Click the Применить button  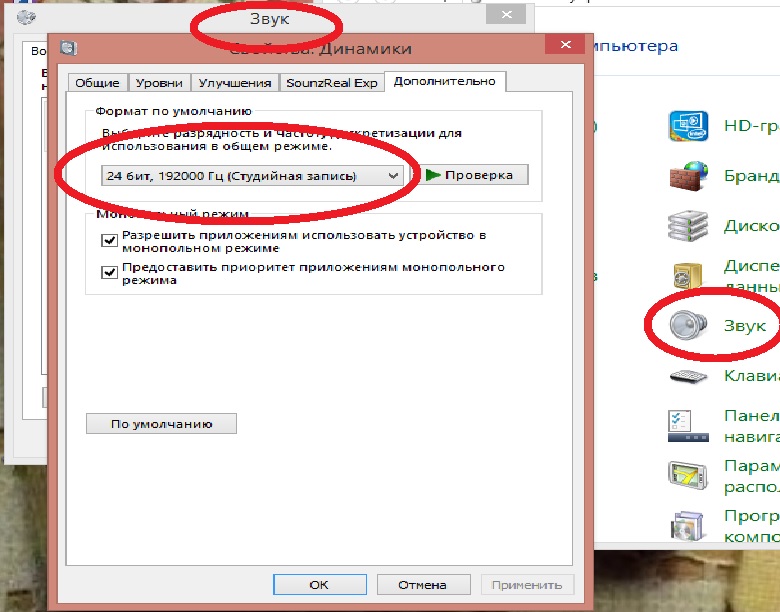(527, 585)
